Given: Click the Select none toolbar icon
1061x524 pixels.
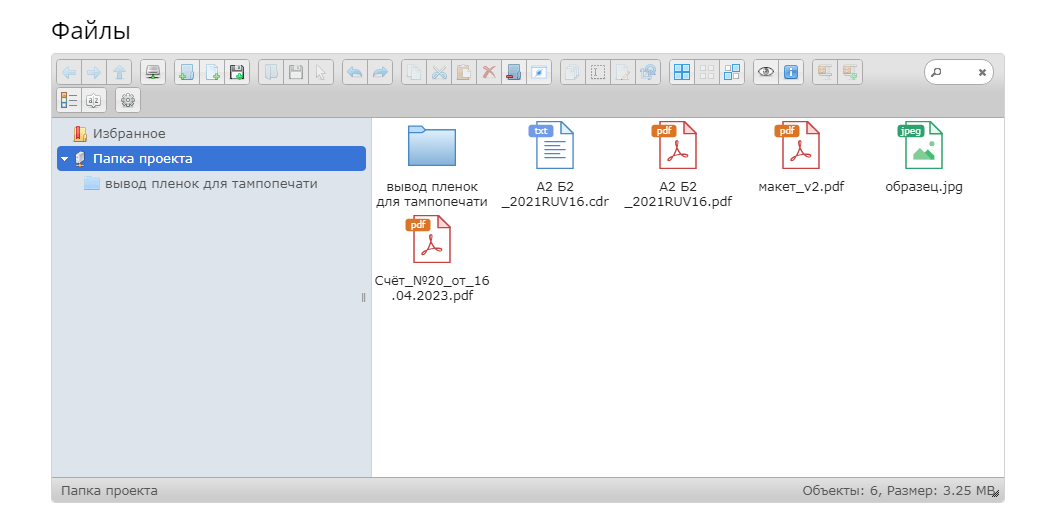Looking at the screenshot, I should (x=707, y=72).
